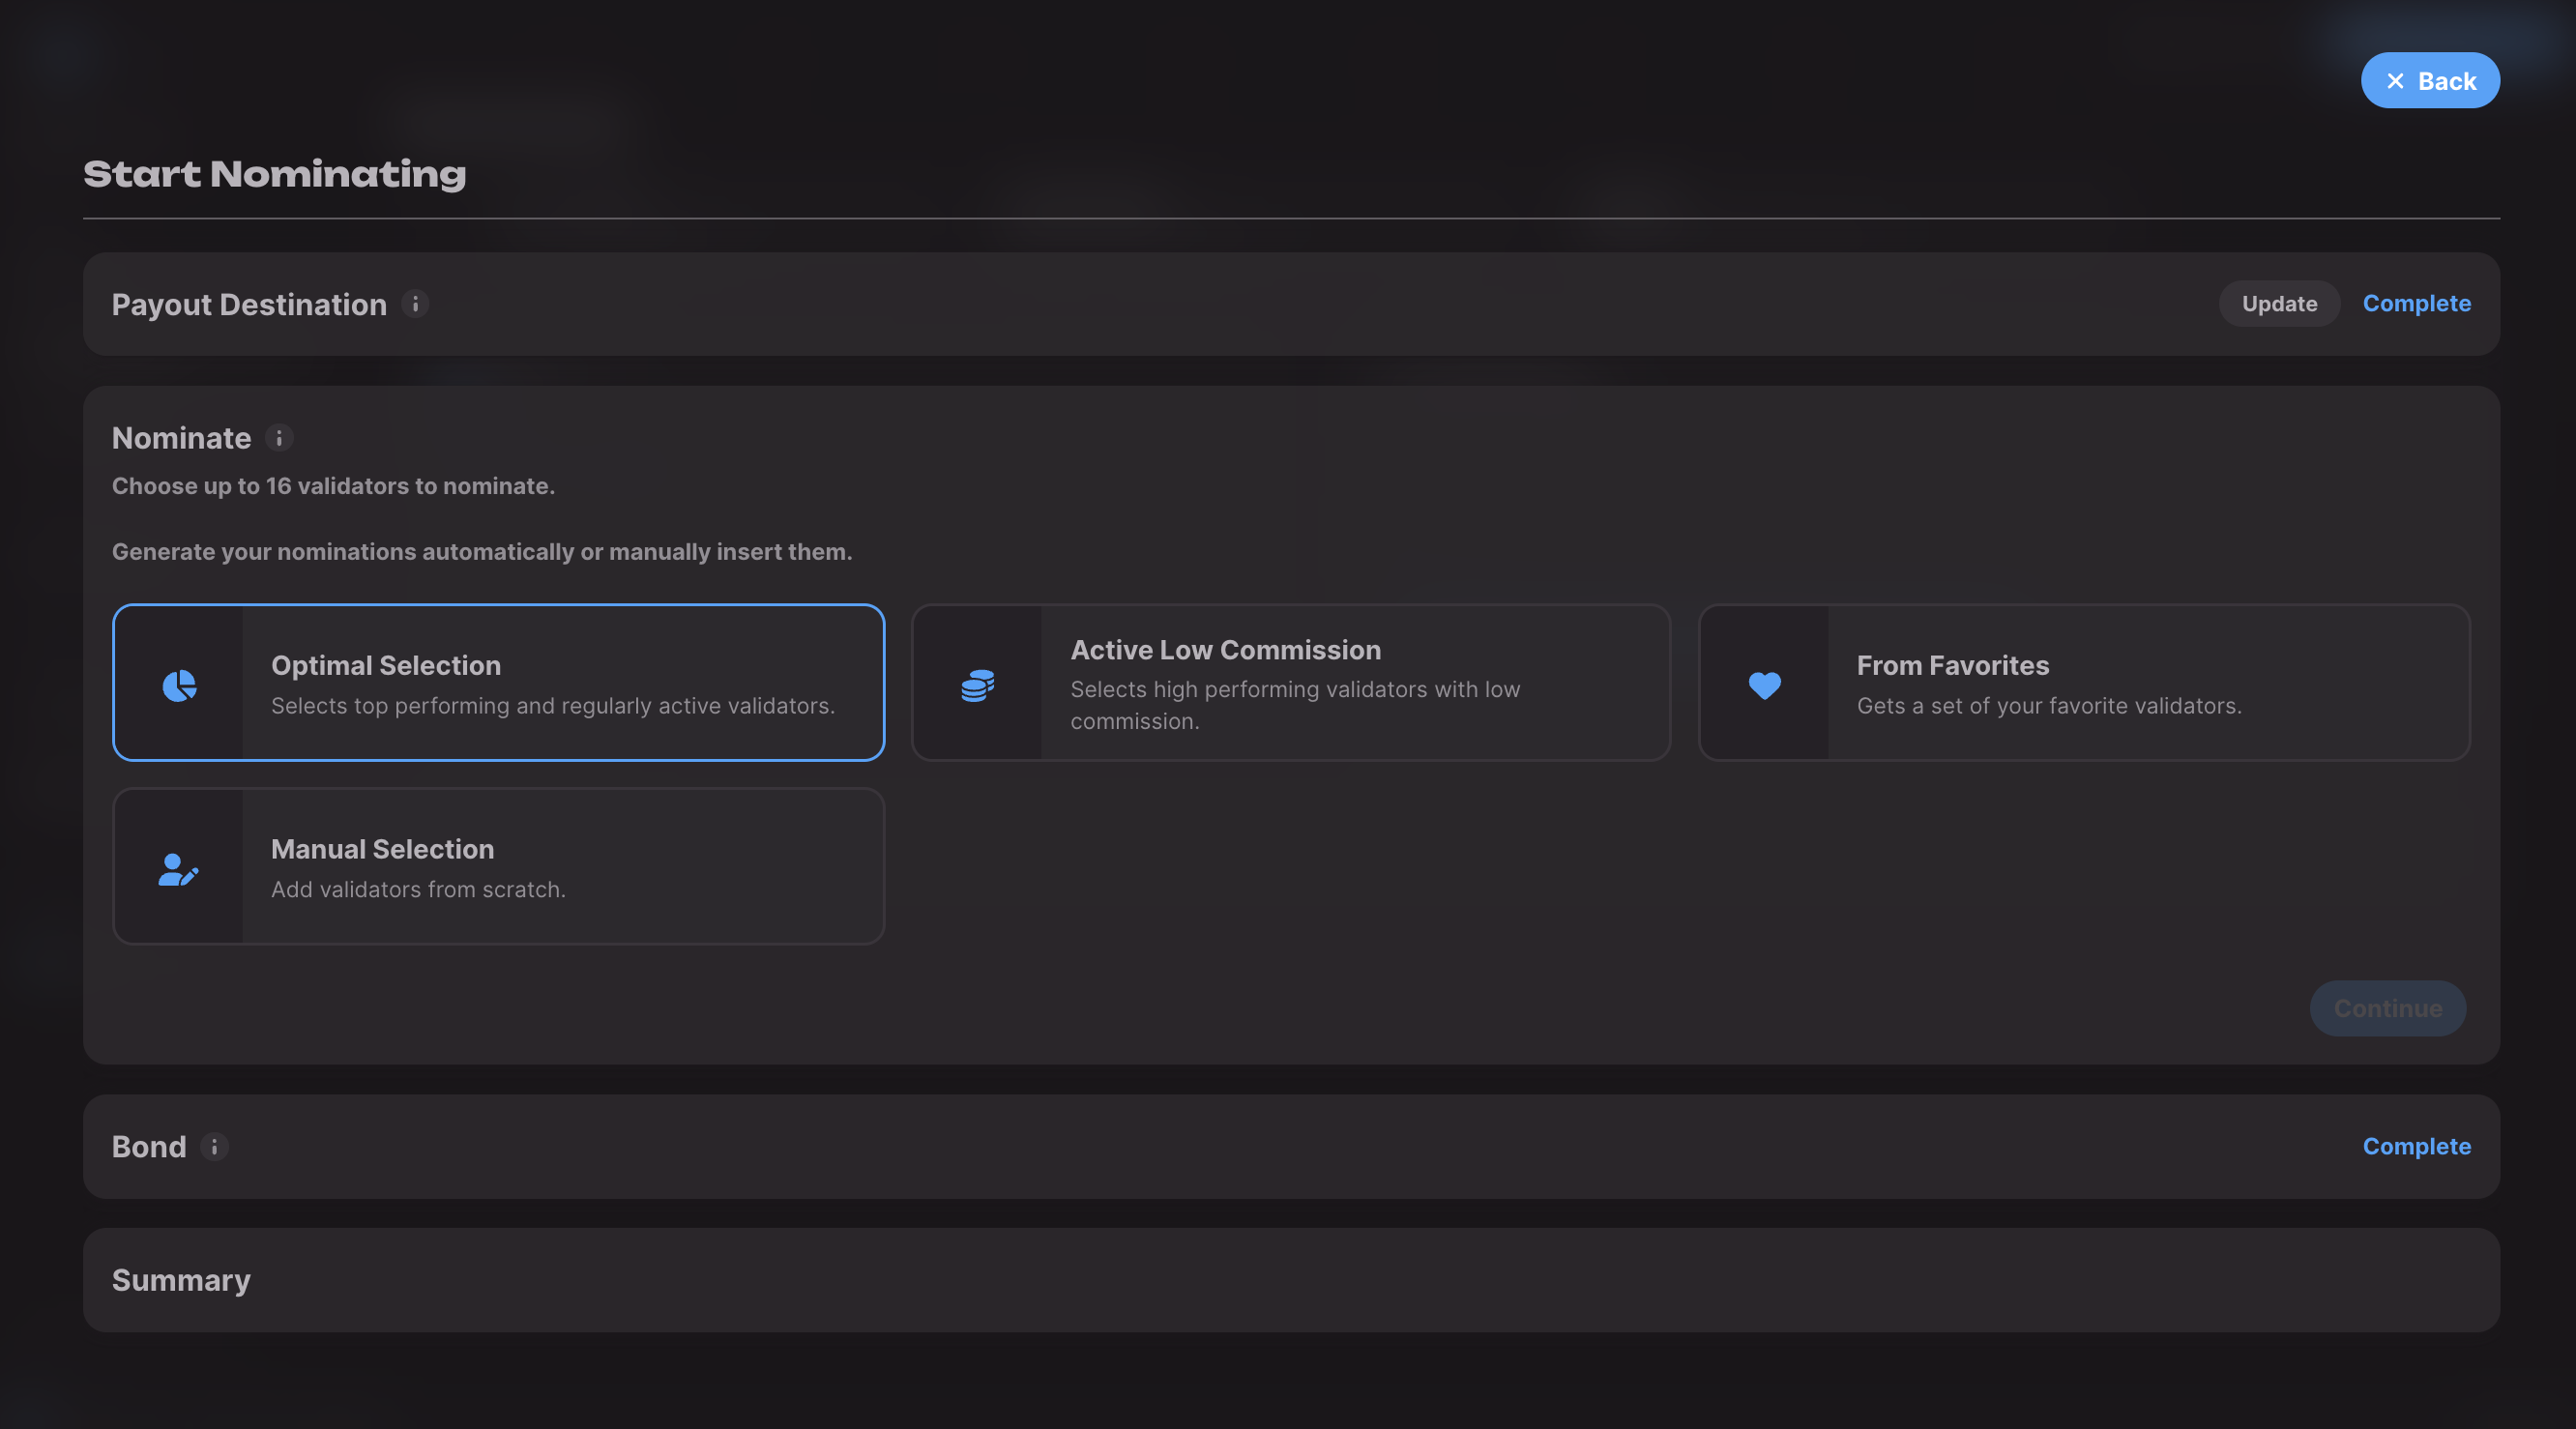Go back using the Back button
Image resolution: width=2576 pixels, height=1429 pixels.
pyautogui.click(x=2430, y=81)
